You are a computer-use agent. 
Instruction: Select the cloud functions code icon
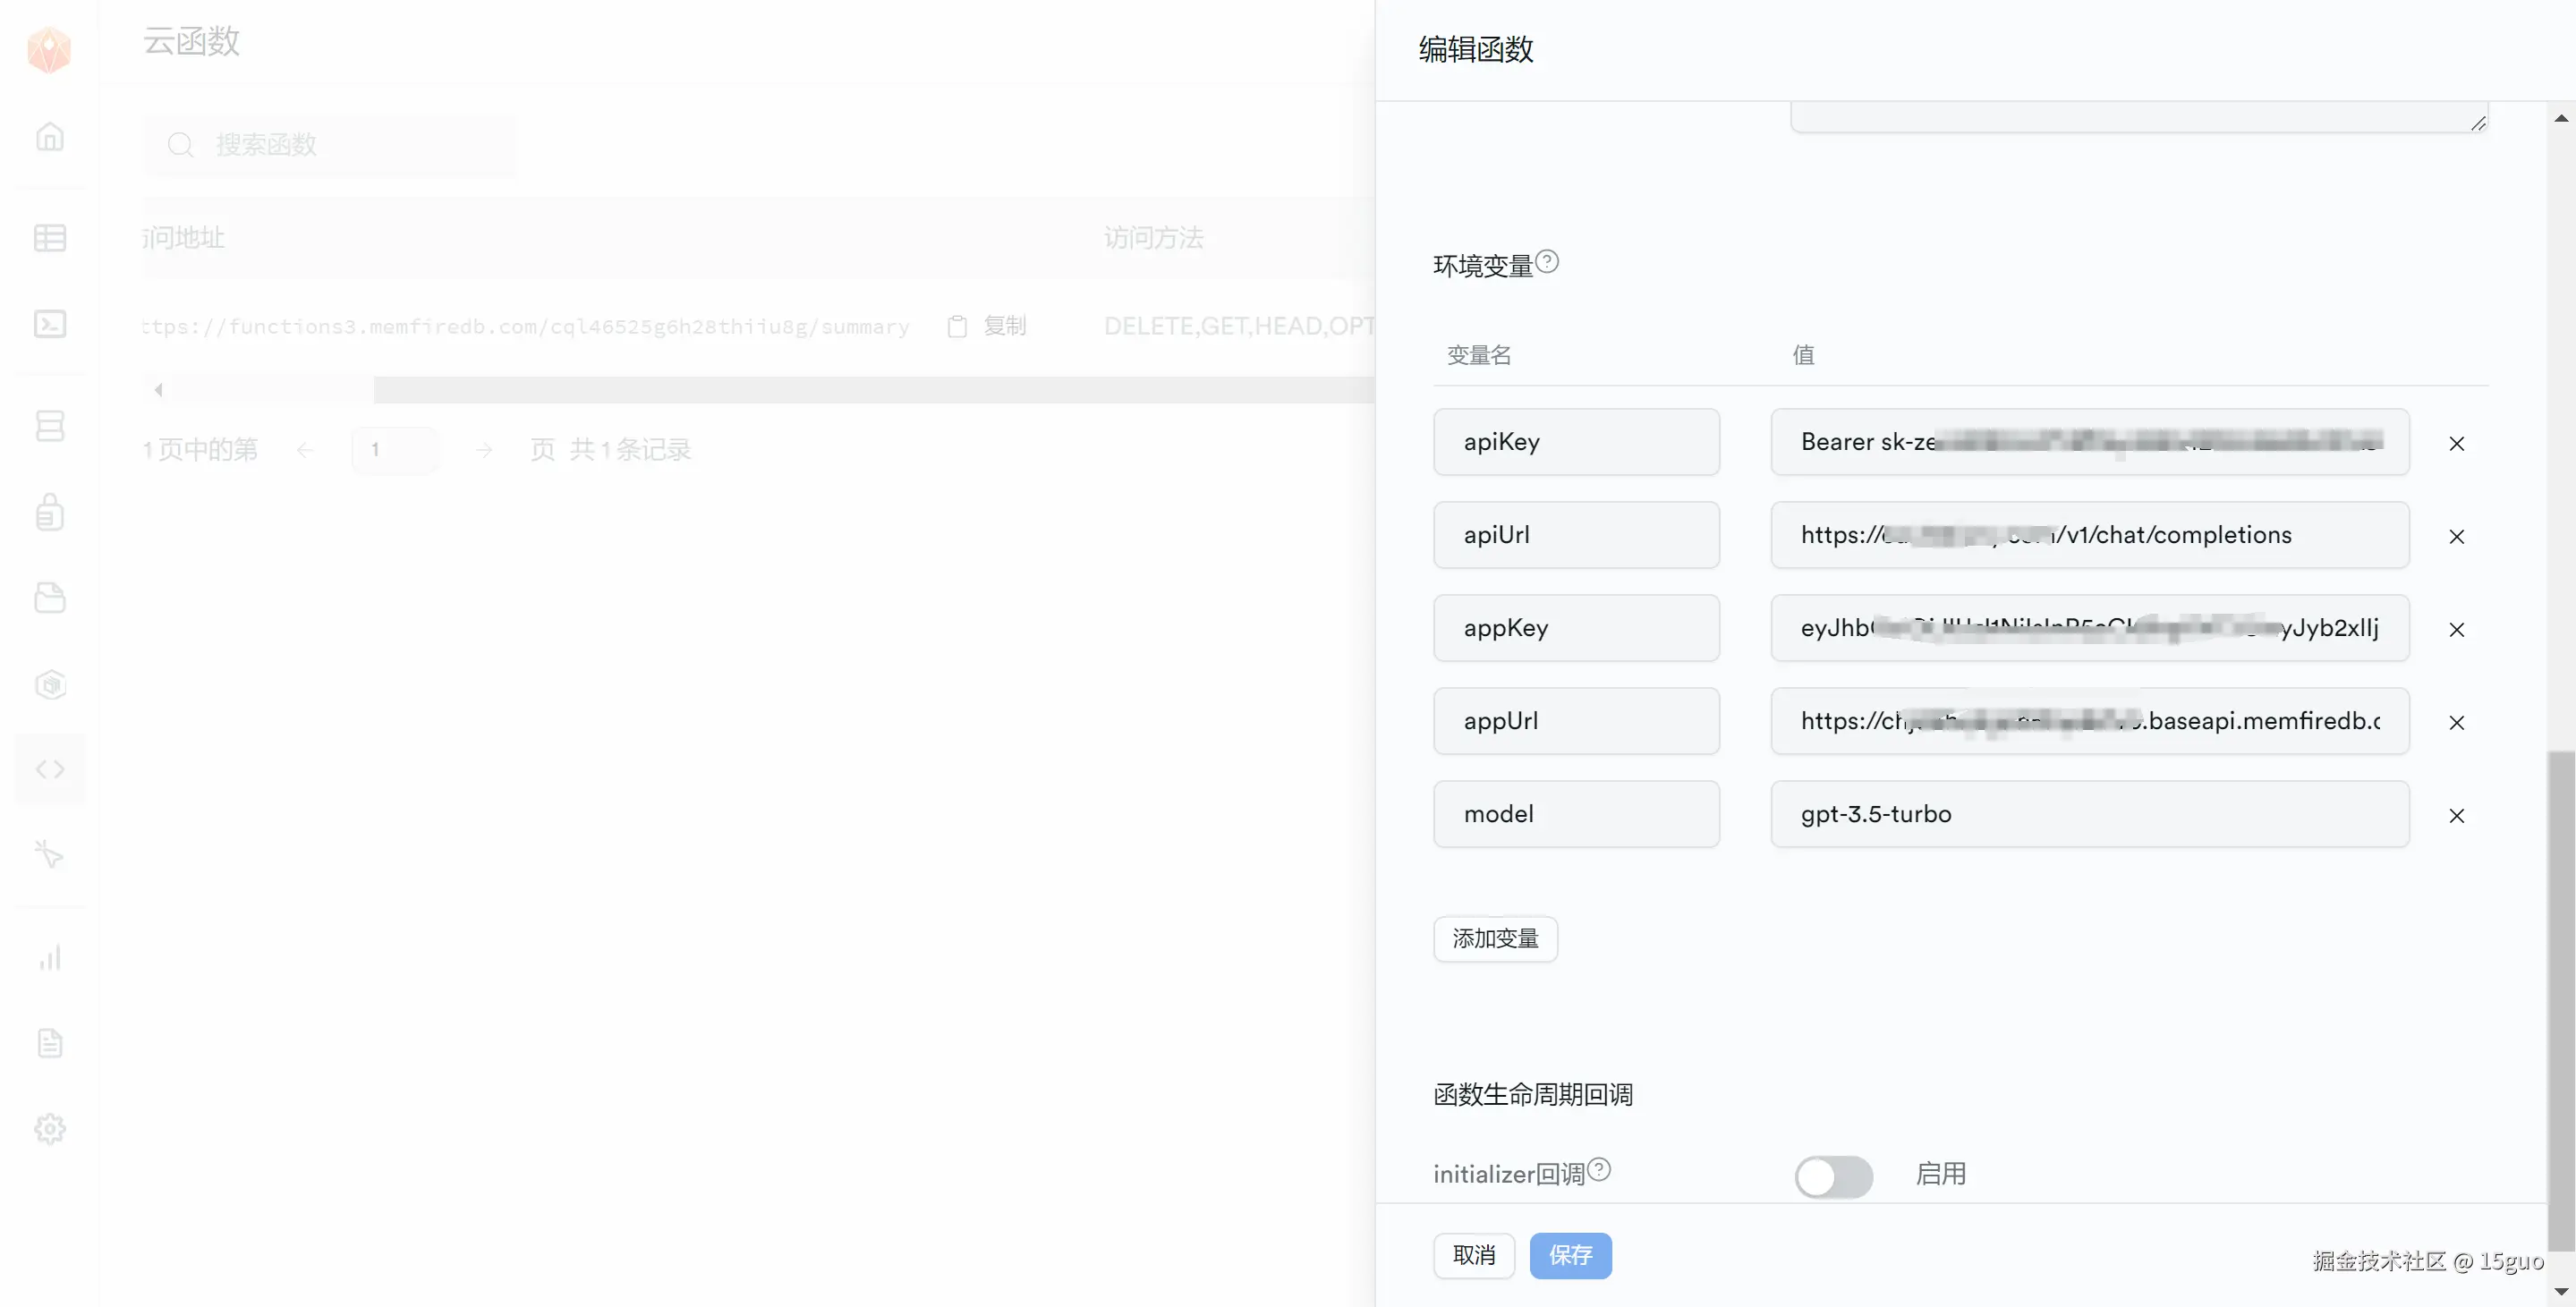tap(50, 769)
